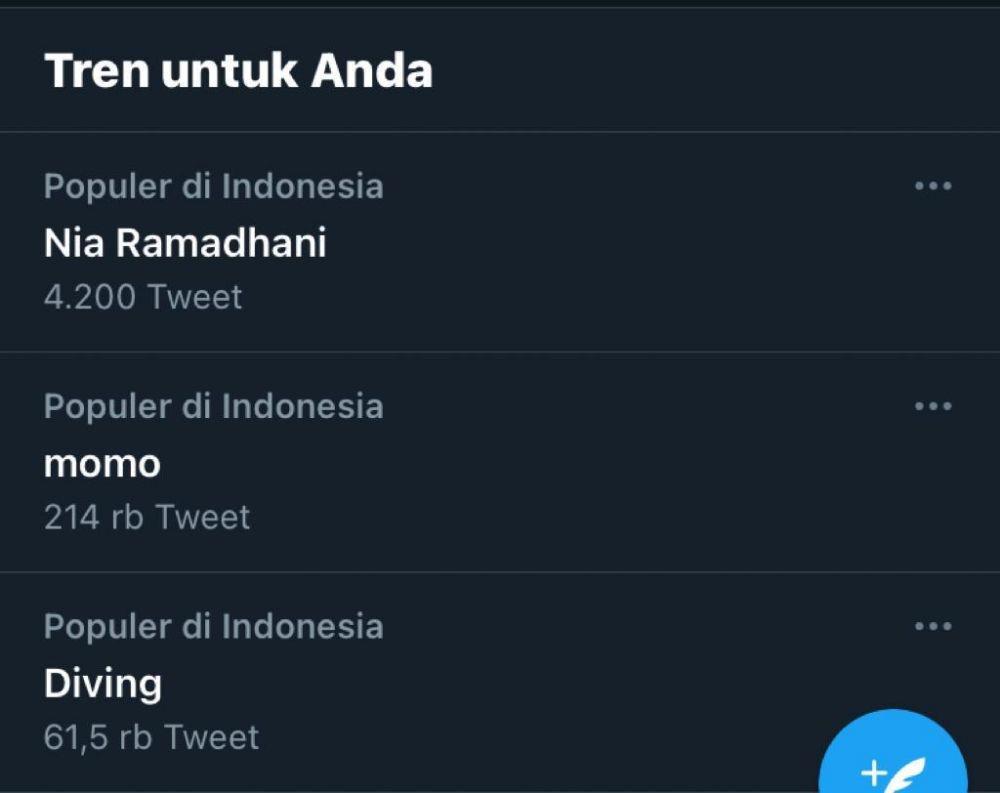The image size is (1000, 793).
Task: Click Populer di Indonesia above Diving
Action: 214,627
